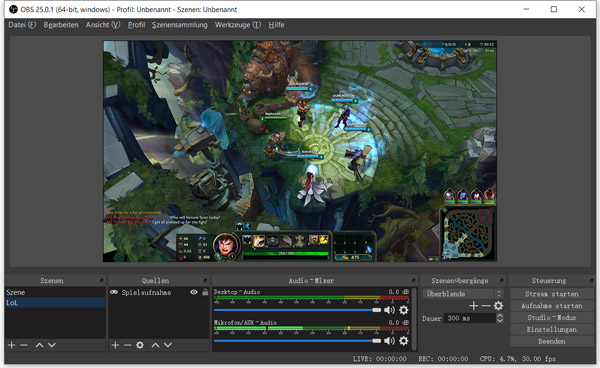
Task: Open Desktop-Audio settings gear
Action: coord(404,310)
